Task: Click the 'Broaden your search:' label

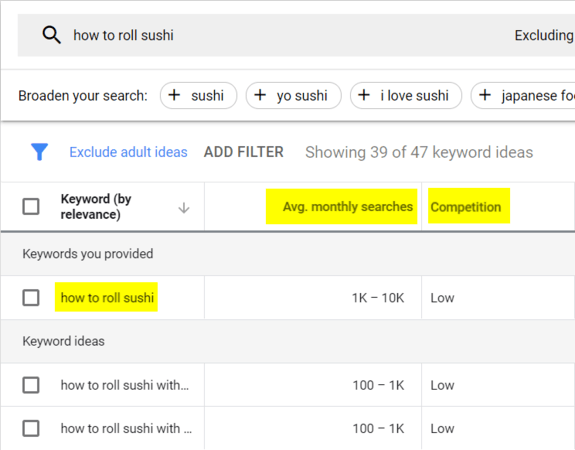Action: tap(83, 96)
